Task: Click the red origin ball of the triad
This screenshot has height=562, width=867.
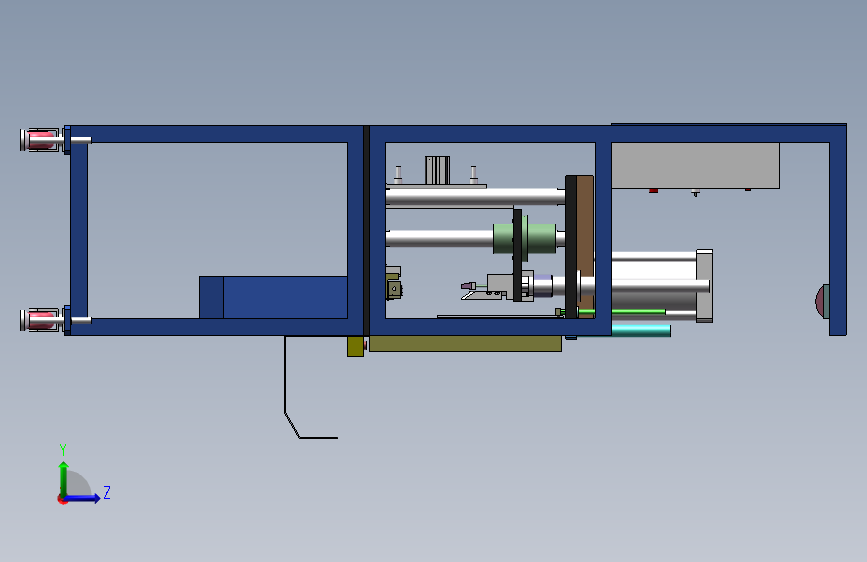Action: (x=62, y=499)
